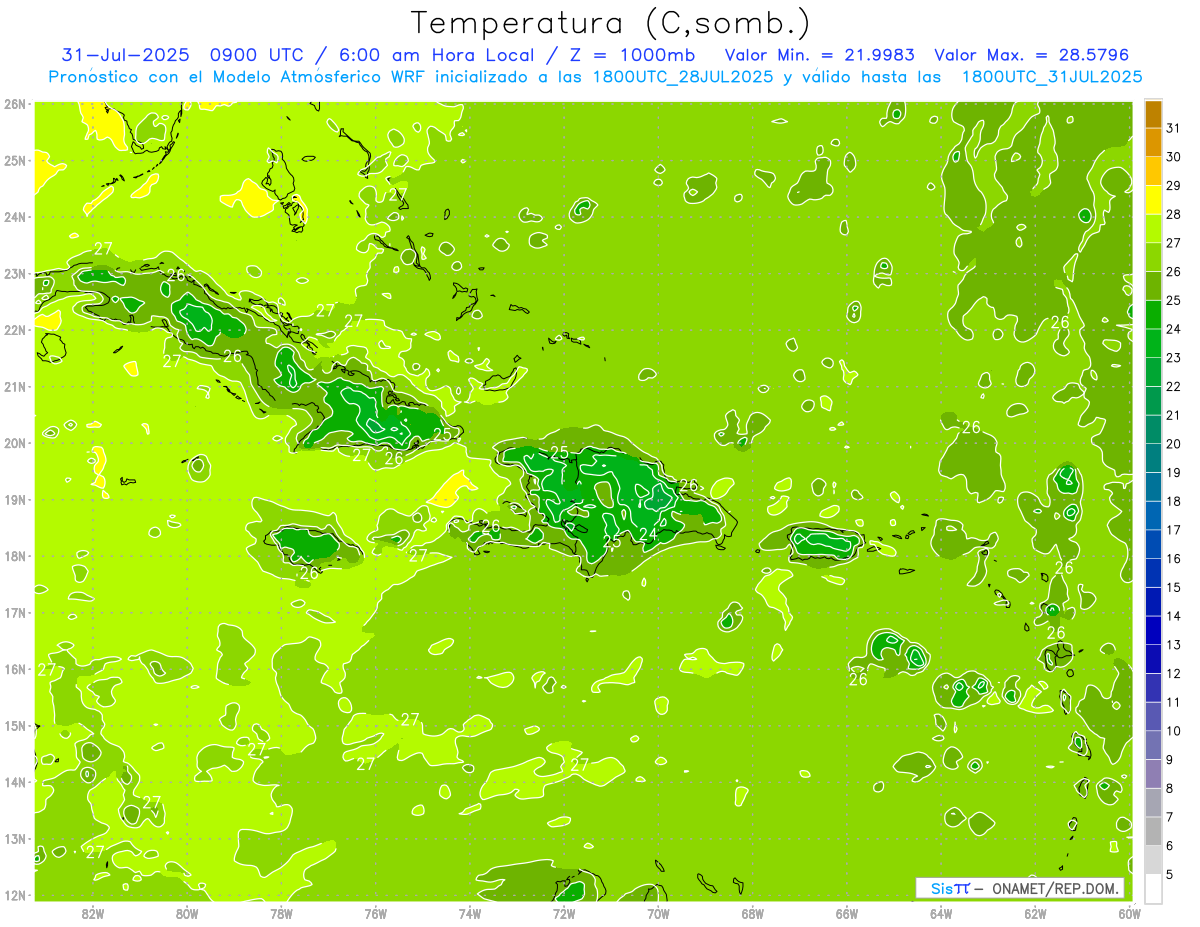Pick the yellow swatch between 28 and 29

[1154, 200]
